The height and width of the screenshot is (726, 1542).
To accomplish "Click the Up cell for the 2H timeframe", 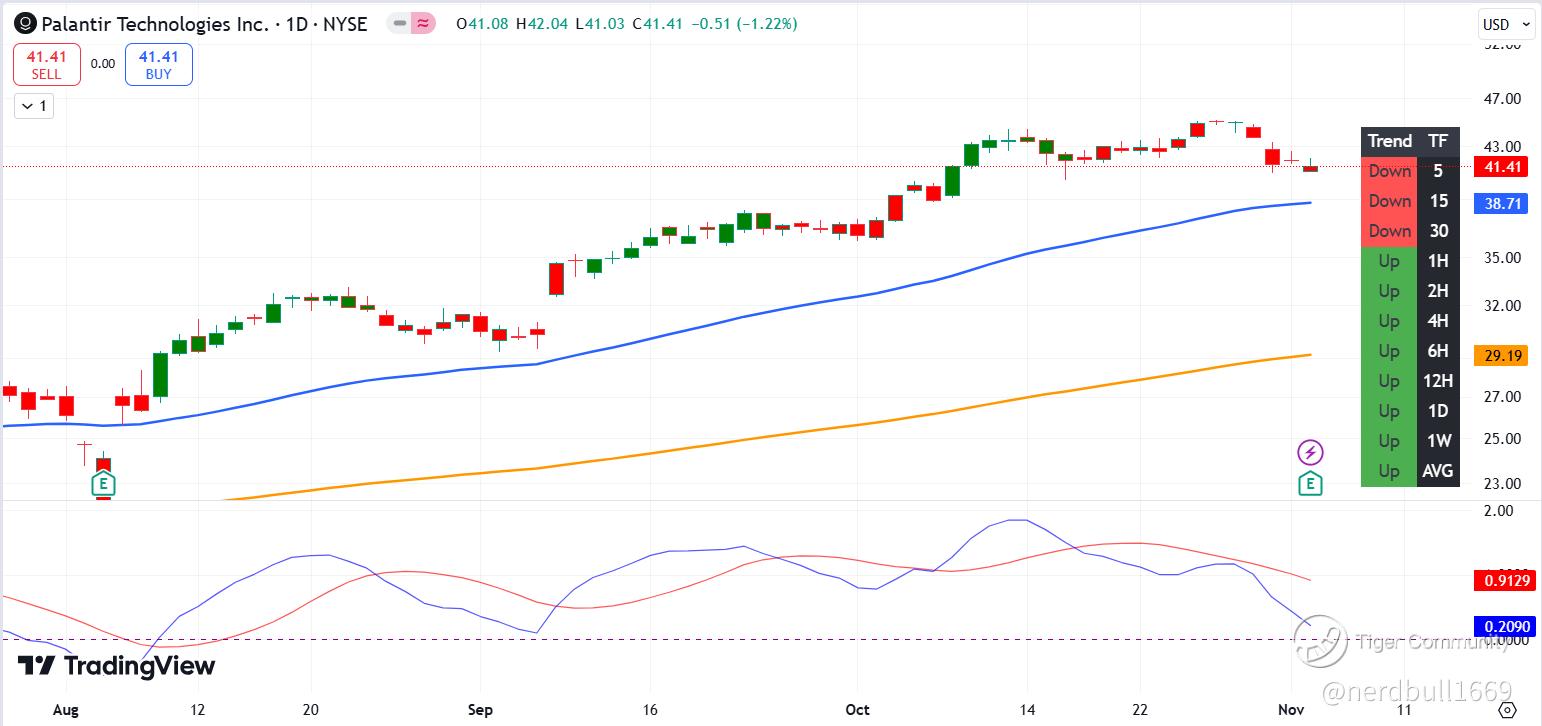I will pyautogui.click(x=1389, y=291).
